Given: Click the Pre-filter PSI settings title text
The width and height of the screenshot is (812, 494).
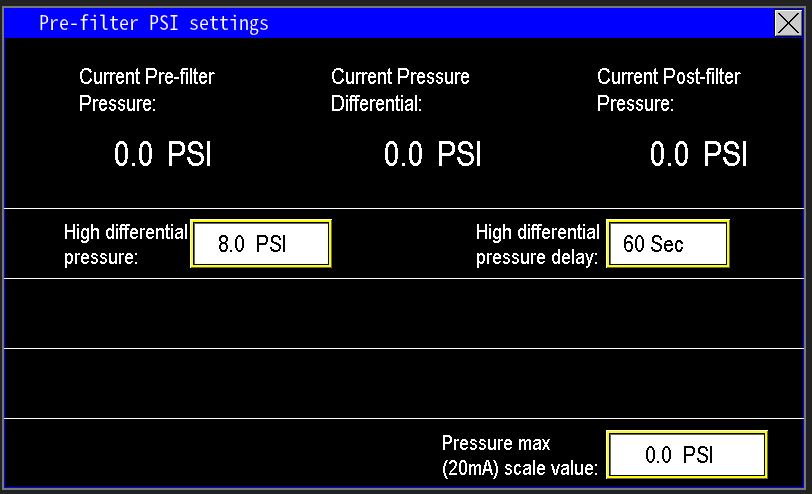Looking at the screenshot, I should [153, 23].
